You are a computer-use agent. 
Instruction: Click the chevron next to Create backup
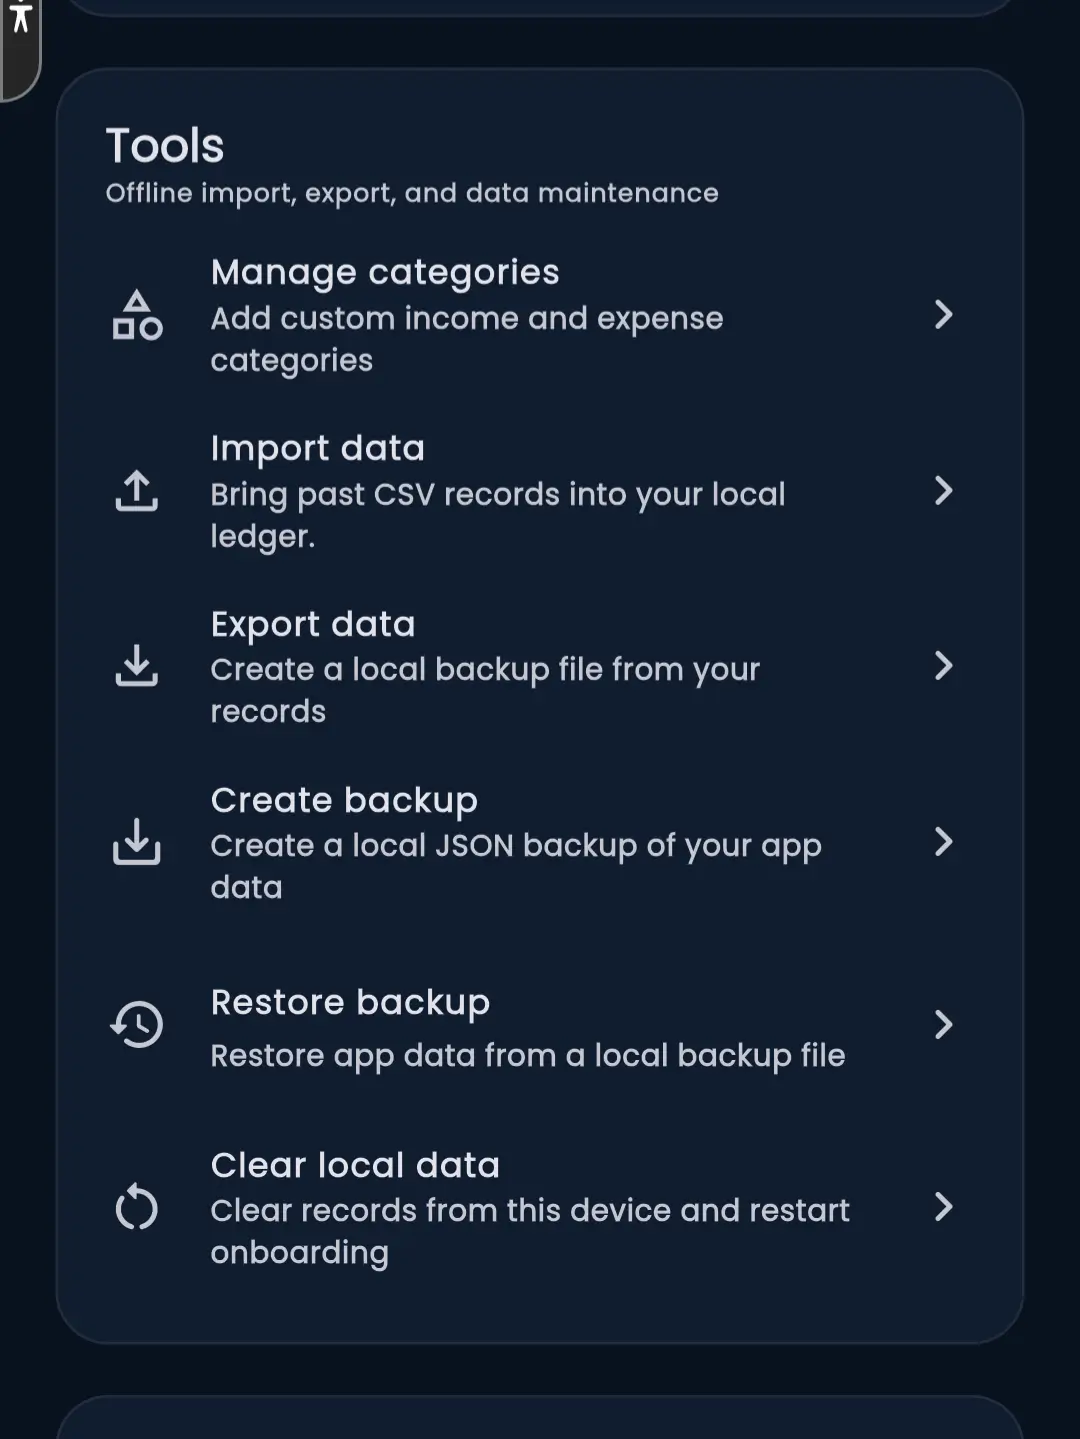pos(943,842)
